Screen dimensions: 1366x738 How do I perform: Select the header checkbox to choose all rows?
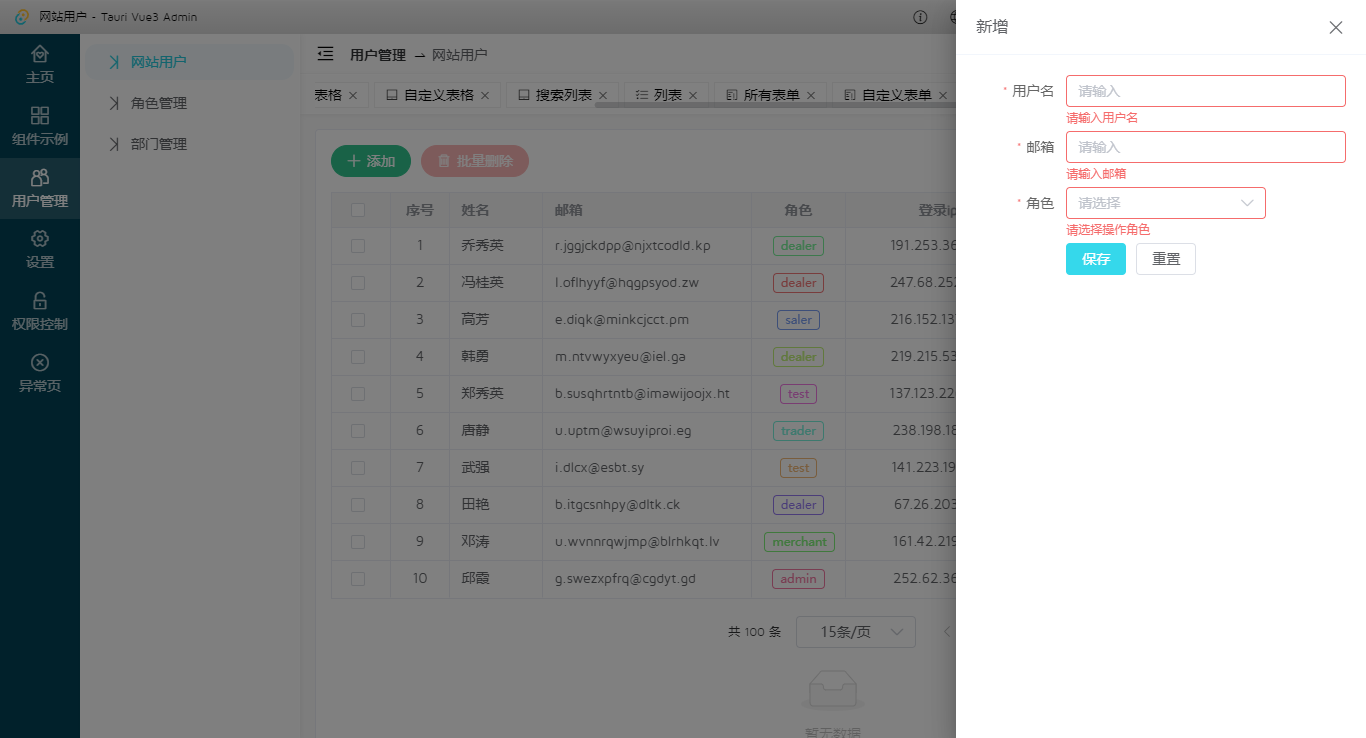pos(358,210)
